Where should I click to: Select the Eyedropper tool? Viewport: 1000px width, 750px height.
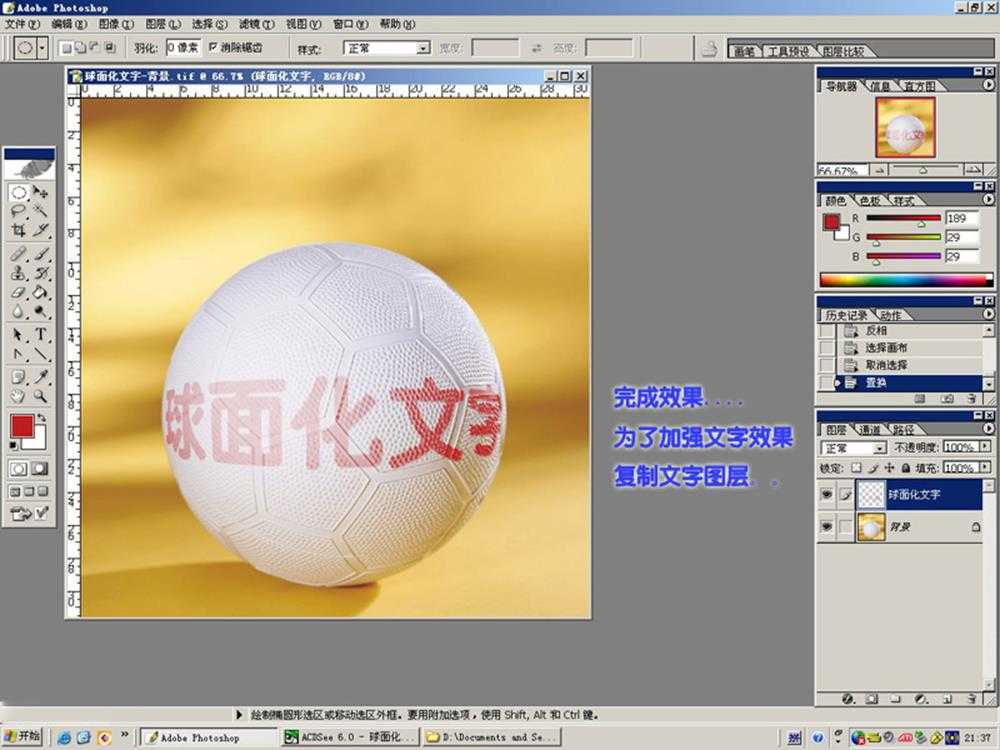pos(40,376)
